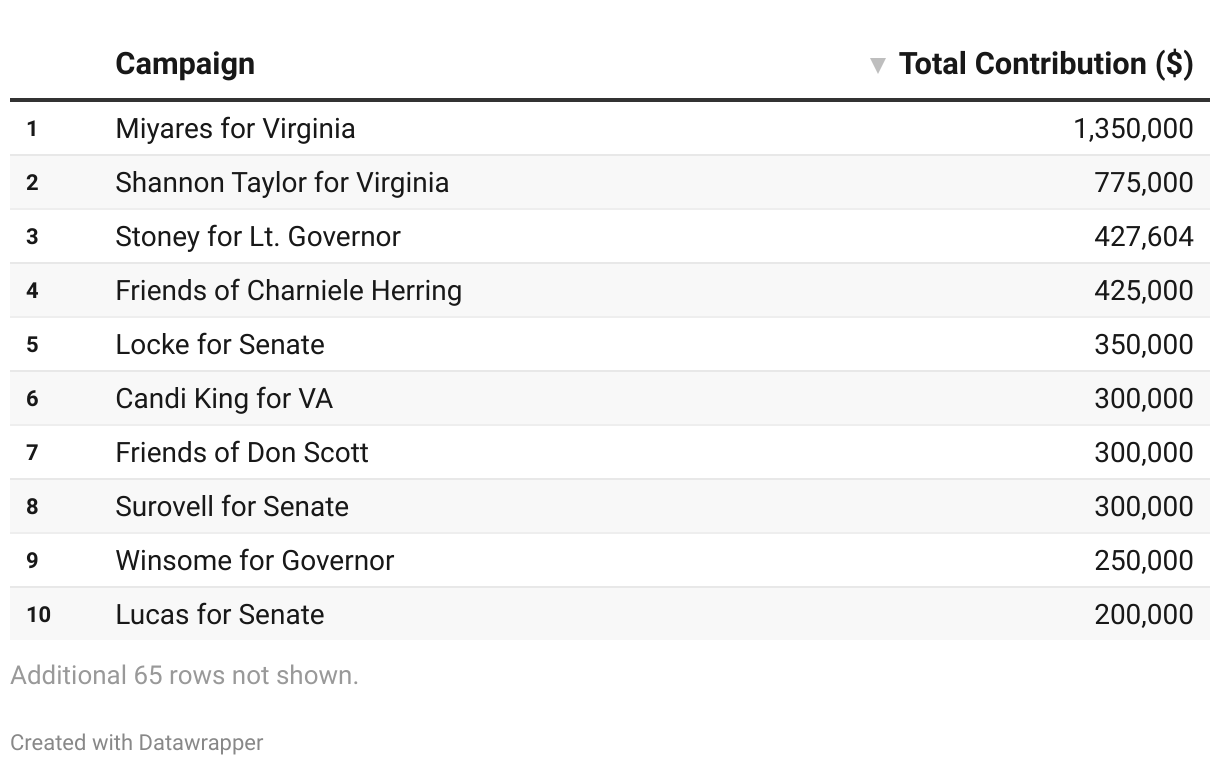The image size is (1220, 766).
Task: Click the Stoney for Lt. Governor entry
Action: click(258, 237)
